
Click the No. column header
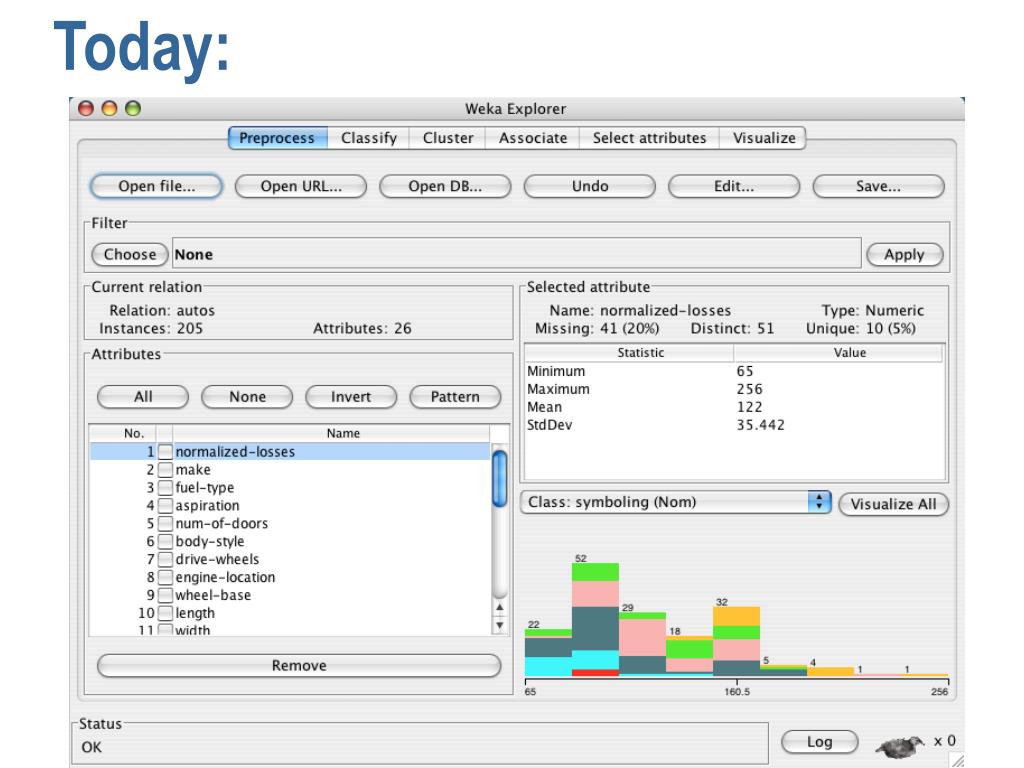pos(123,433)
